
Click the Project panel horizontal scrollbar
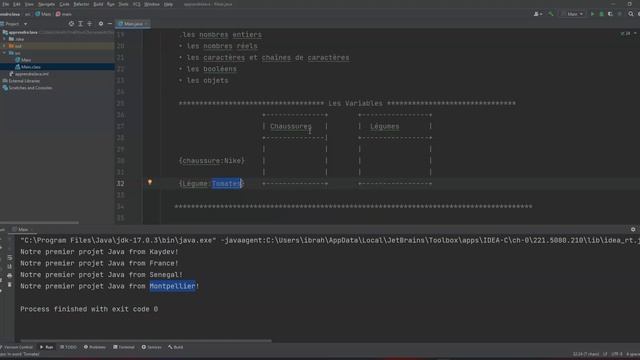click(39, 223)
